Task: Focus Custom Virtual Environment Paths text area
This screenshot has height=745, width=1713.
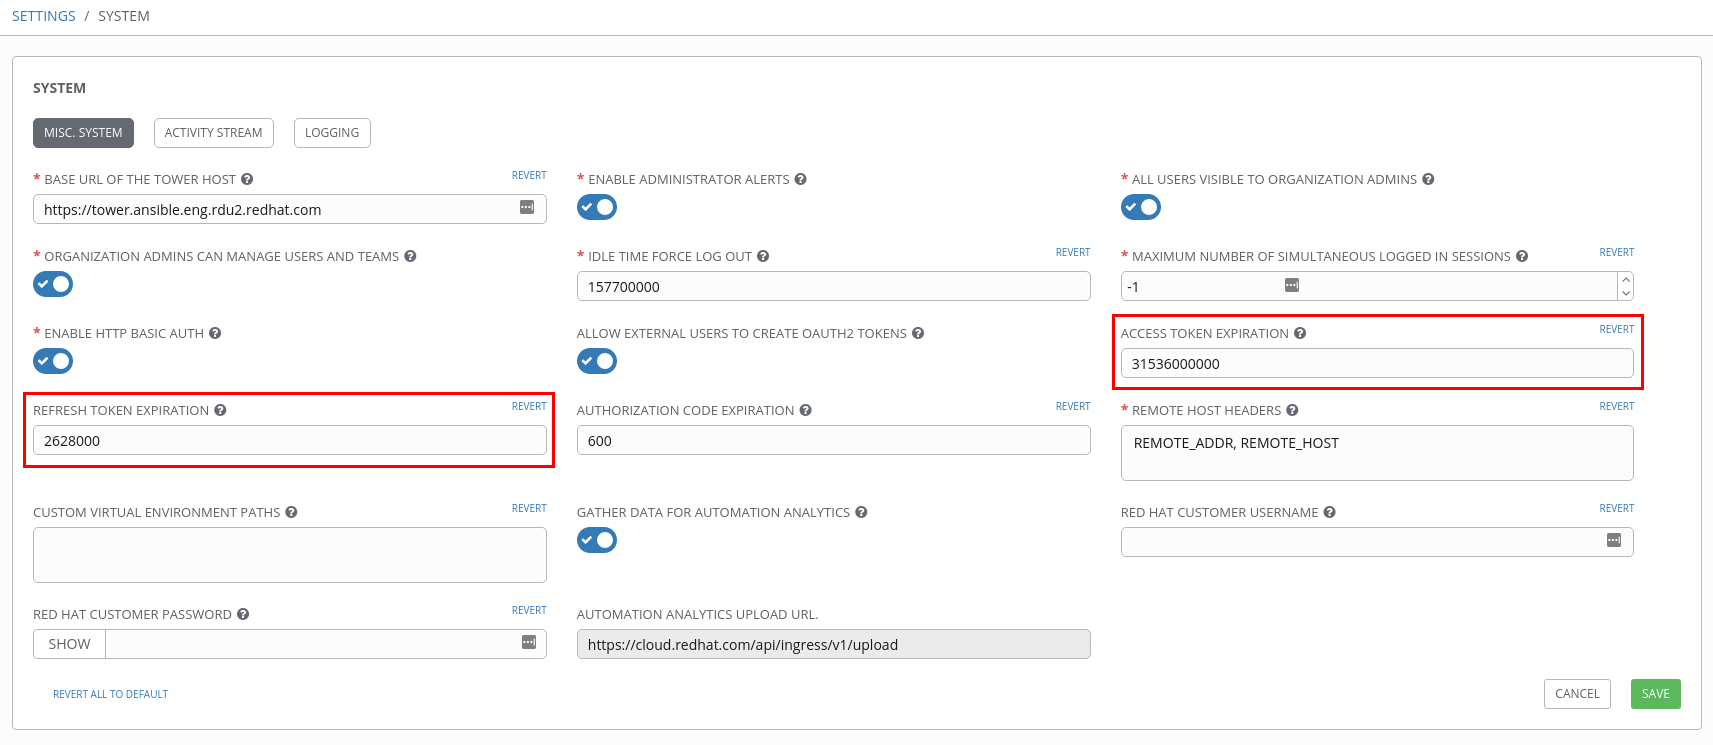Action: click(290, 555)
